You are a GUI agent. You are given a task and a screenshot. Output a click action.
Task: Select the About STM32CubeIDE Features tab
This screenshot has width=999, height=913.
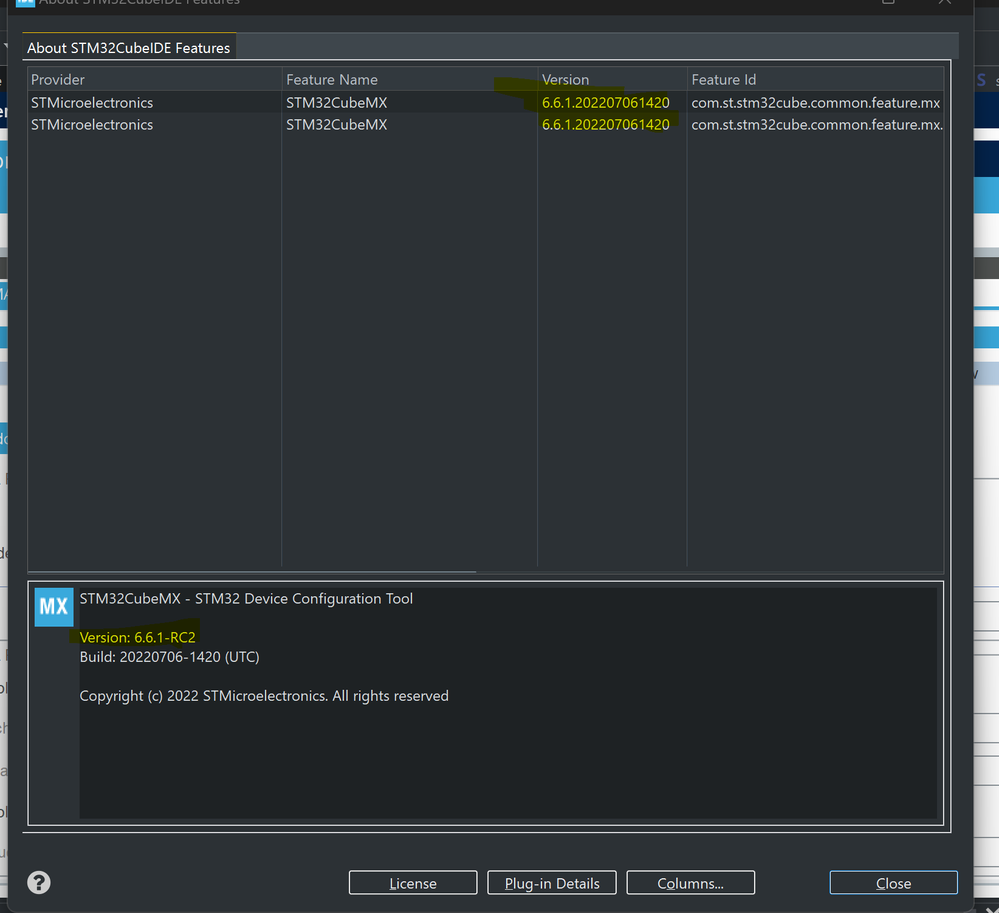coord(129,48)
